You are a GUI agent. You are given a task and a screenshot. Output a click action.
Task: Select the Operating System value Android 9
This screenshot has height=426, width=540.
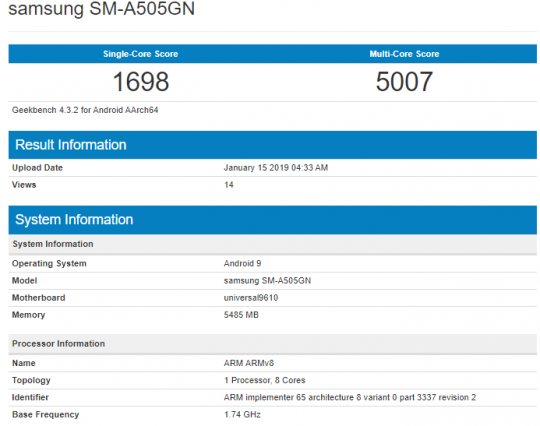click(x=242, y=263)
